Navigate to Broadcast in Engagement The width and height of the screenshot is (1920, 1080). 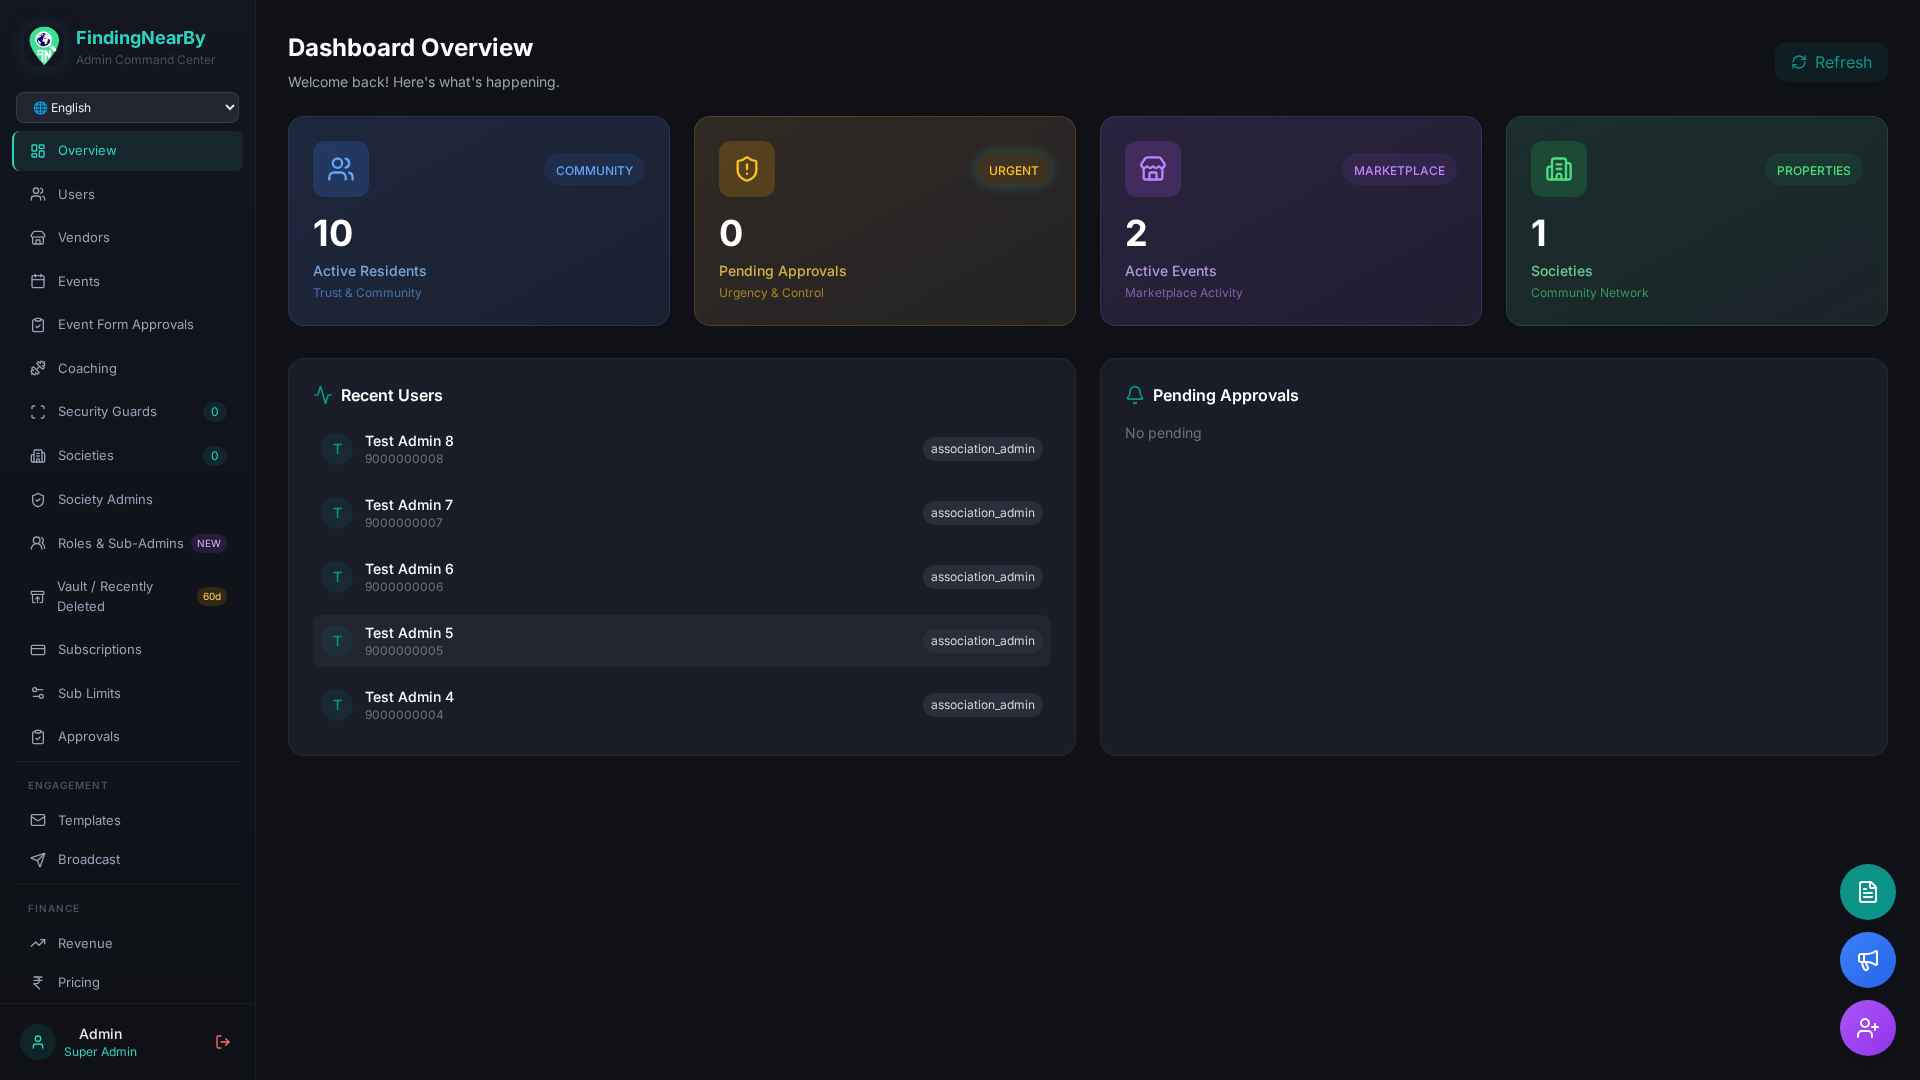coord(88,860)
